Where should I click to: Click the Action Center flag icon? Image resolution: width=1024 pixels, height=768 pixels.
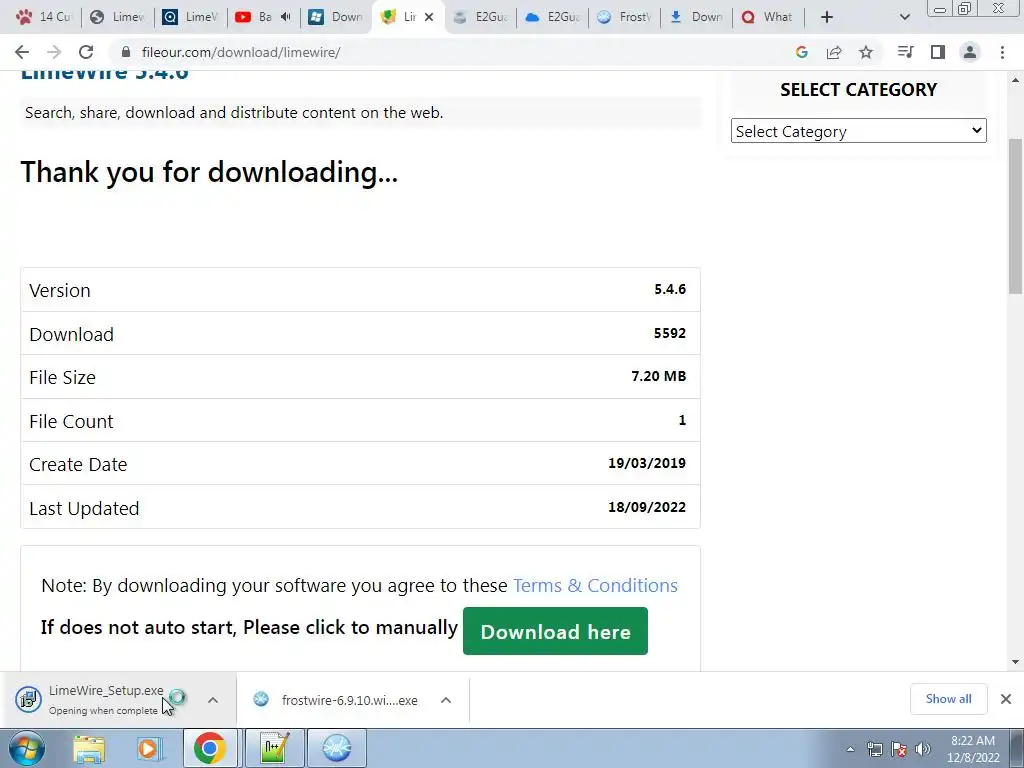click(899, 749)
